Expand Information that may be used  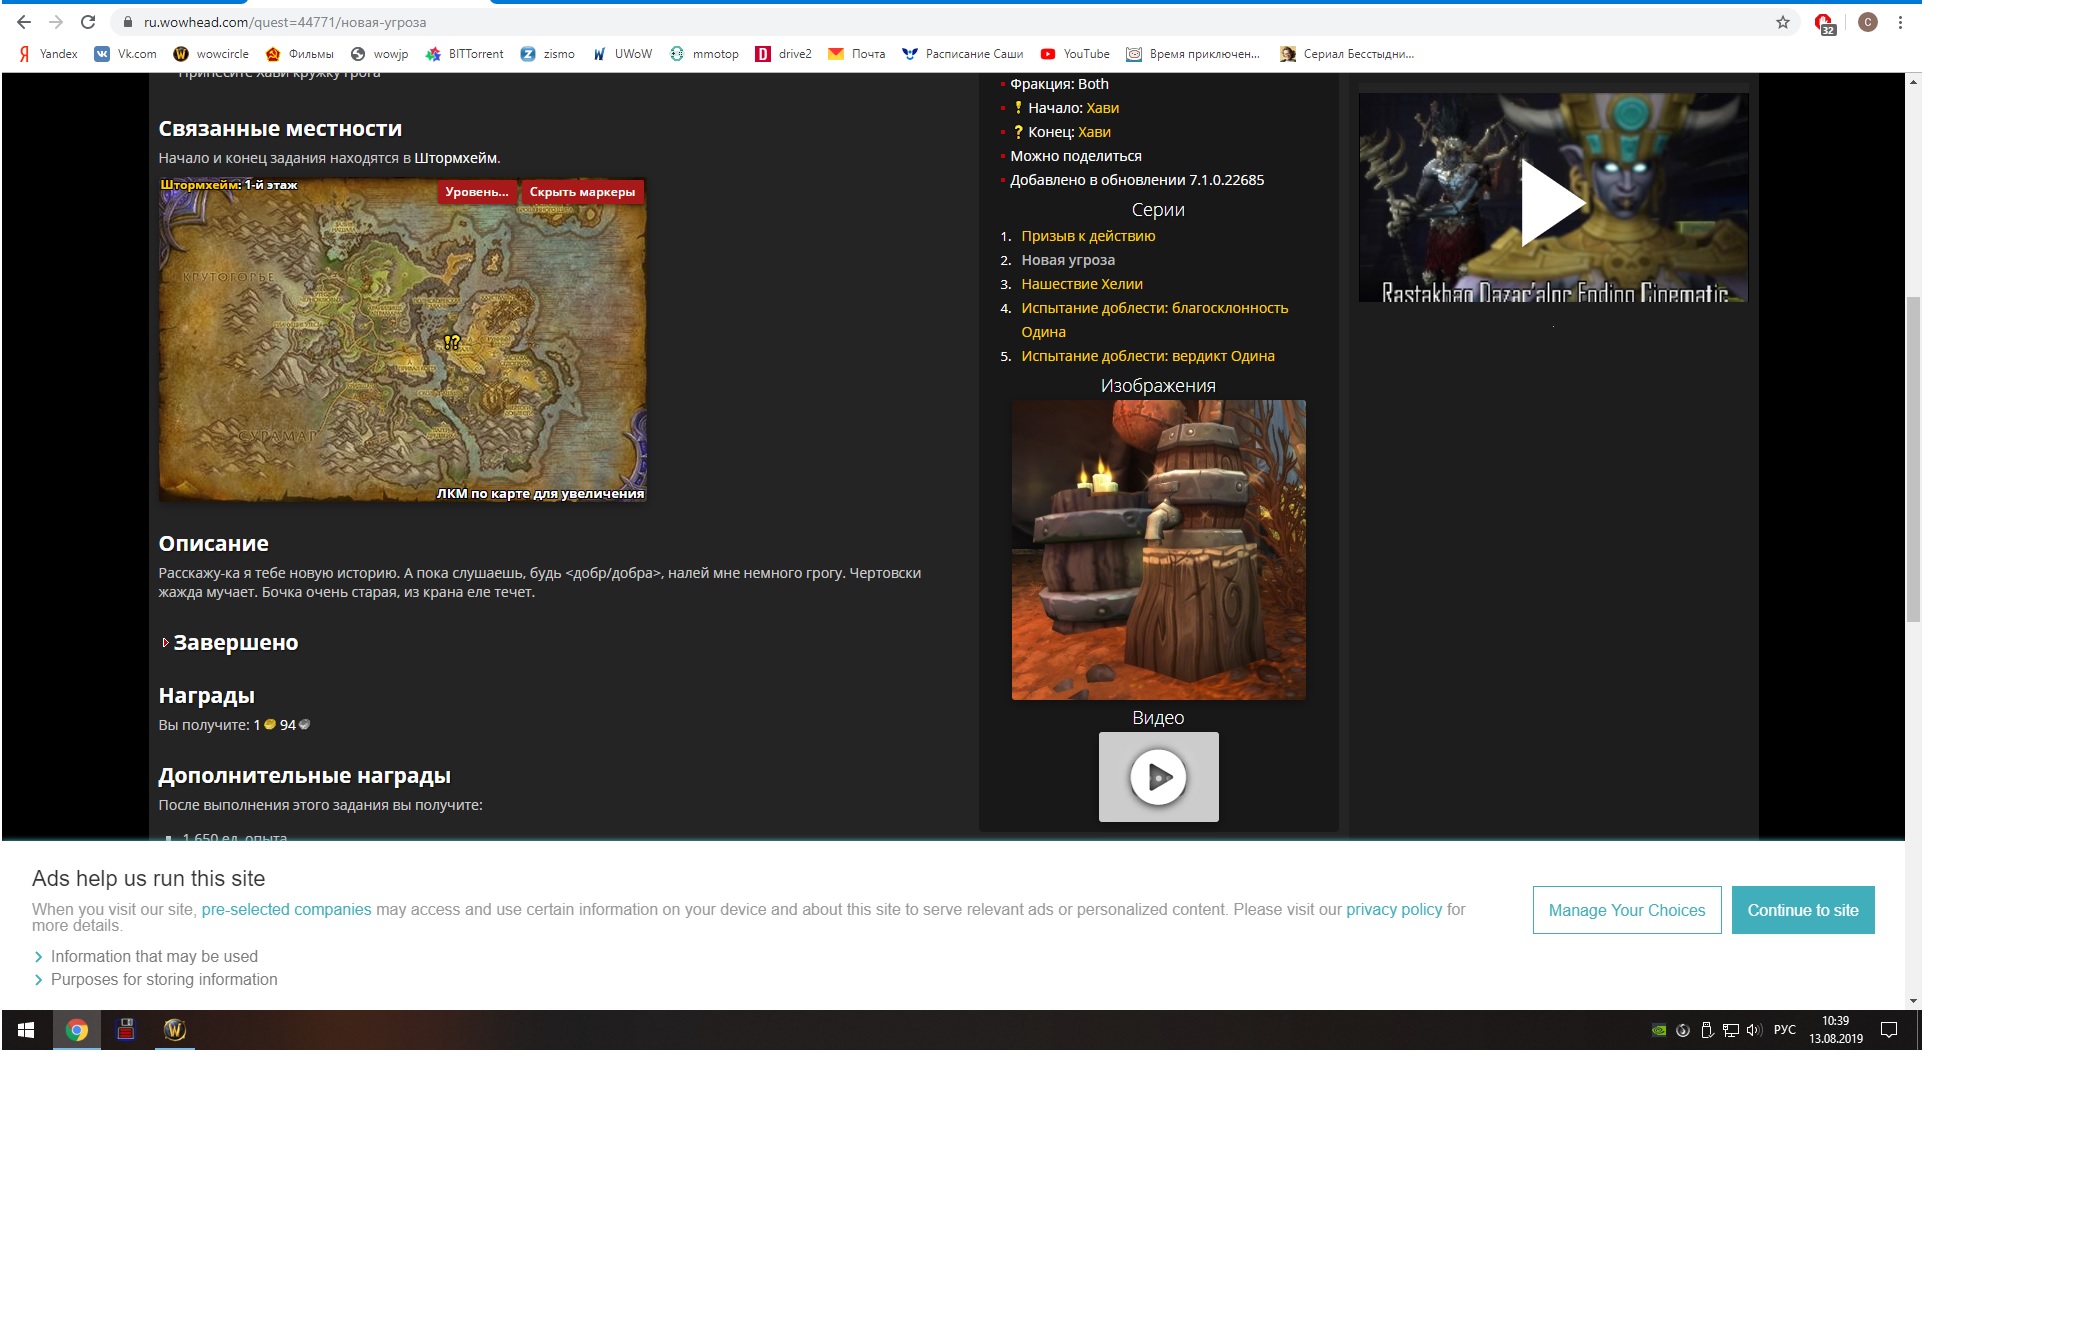[154, 957]
